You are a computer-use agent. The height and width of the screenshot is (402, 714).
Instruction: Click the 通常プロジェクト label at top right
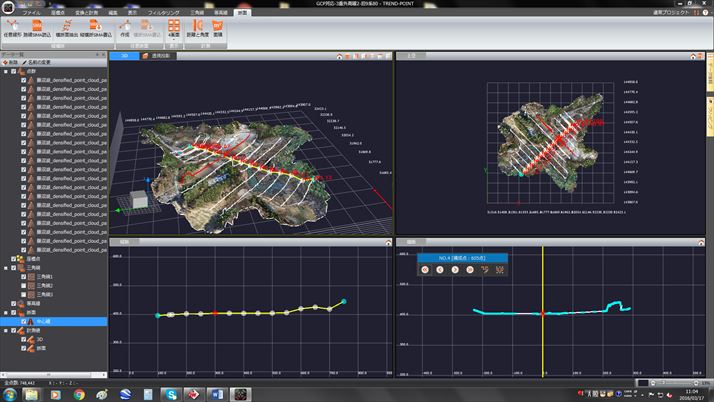(671, 12)
